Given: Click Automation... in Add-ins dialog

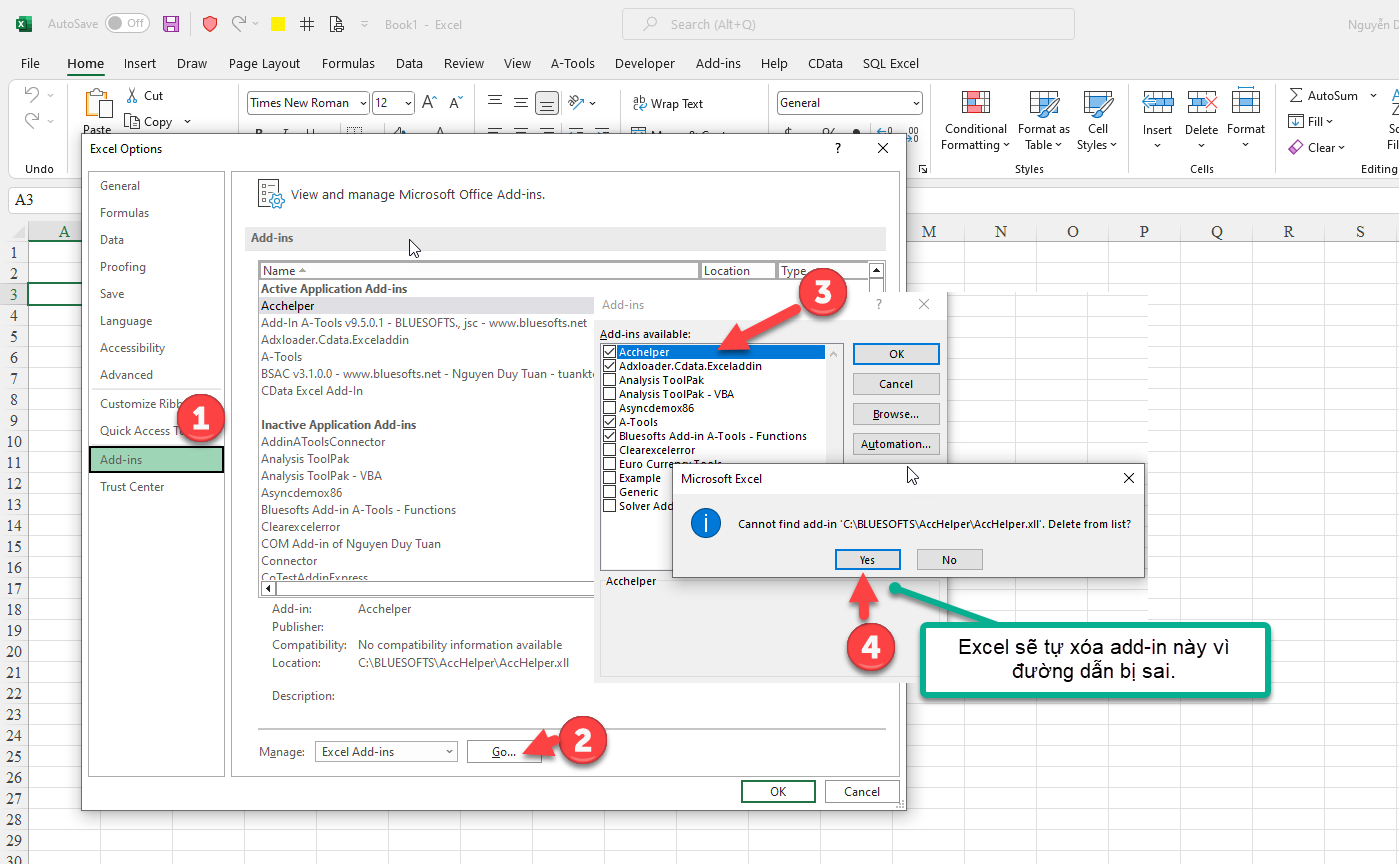Looking at the screenshot, I should [x=896, y=444].
